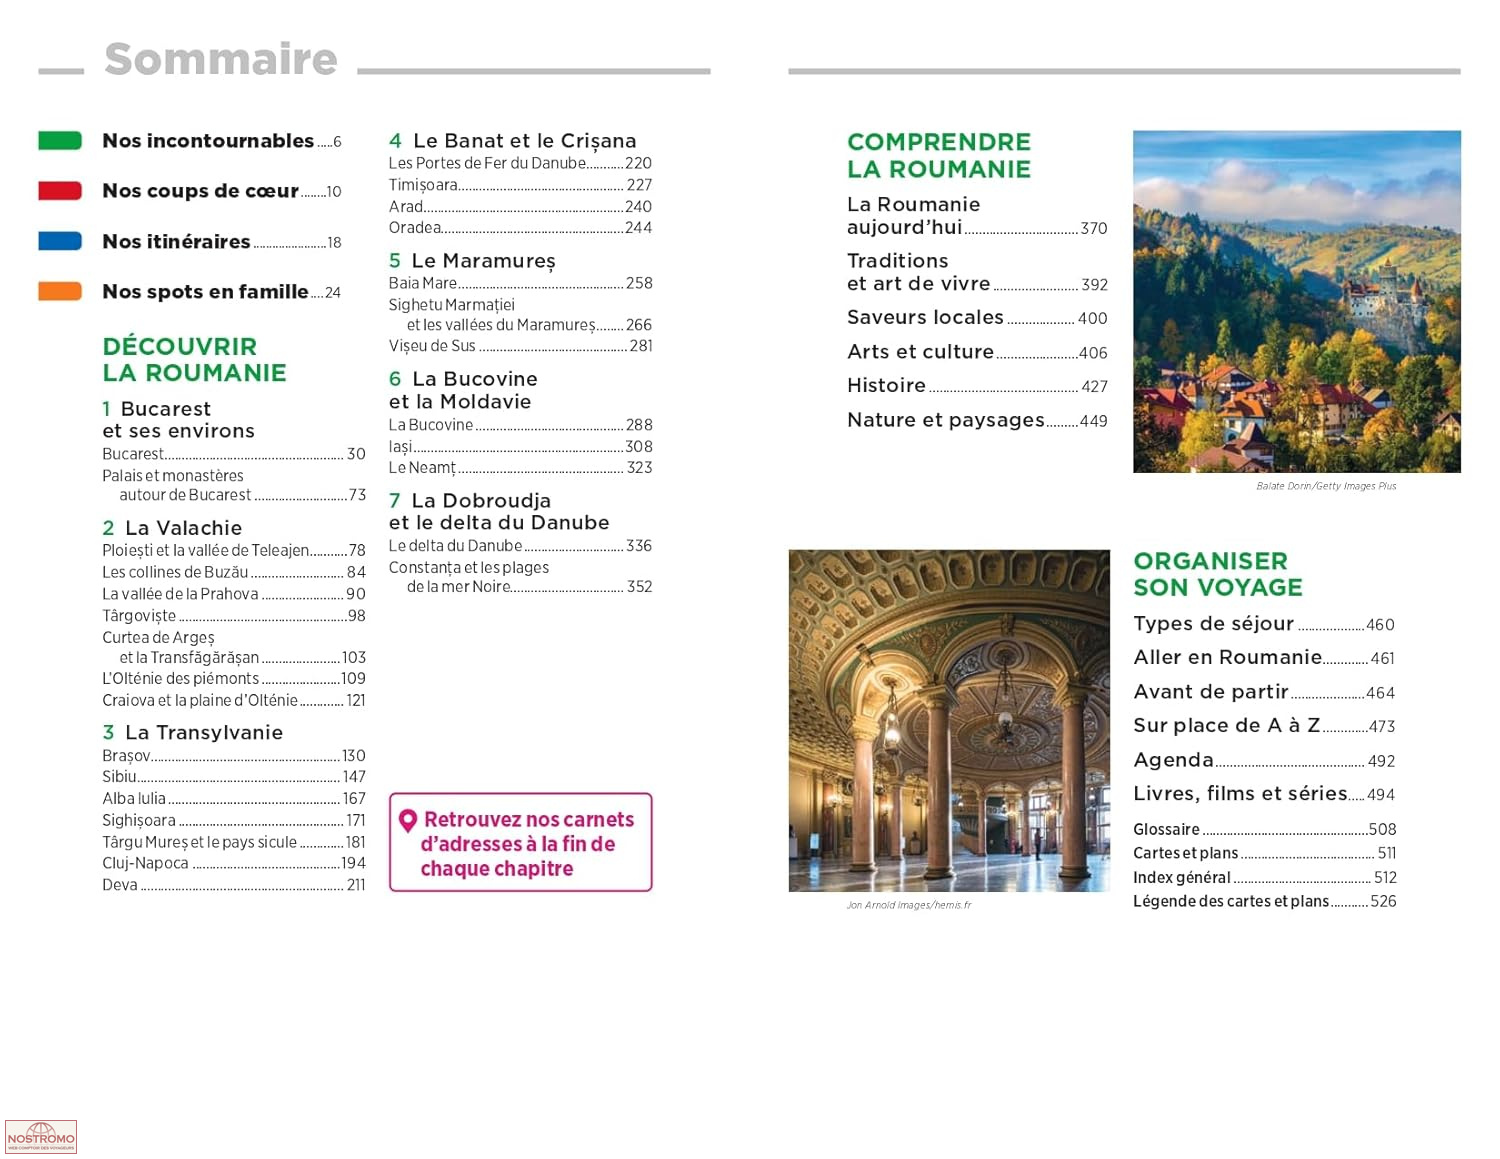This screenshot has height=1159, width=1500.
Task: Open the 'La Bucovine' page 288 entry
Action: click(520, 425)
